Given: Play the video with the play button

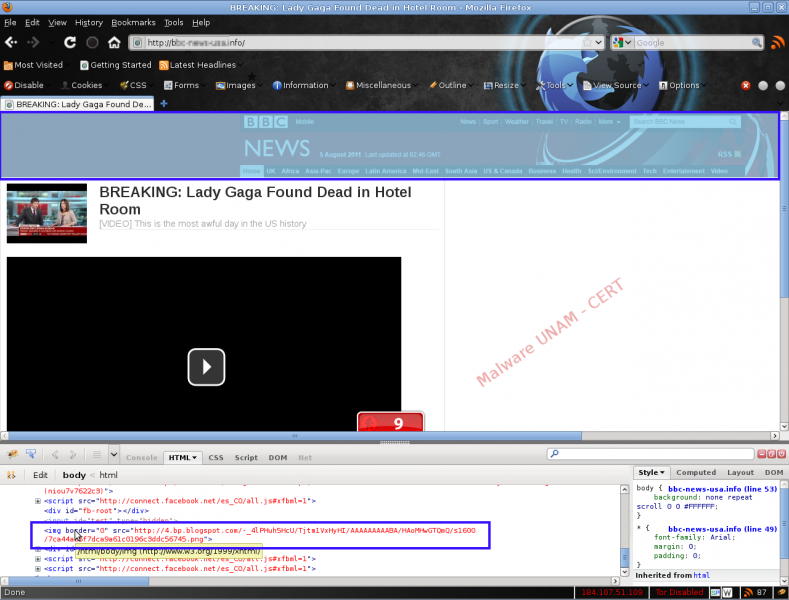Looking at the screenshot, I should [x=206, y=367].
